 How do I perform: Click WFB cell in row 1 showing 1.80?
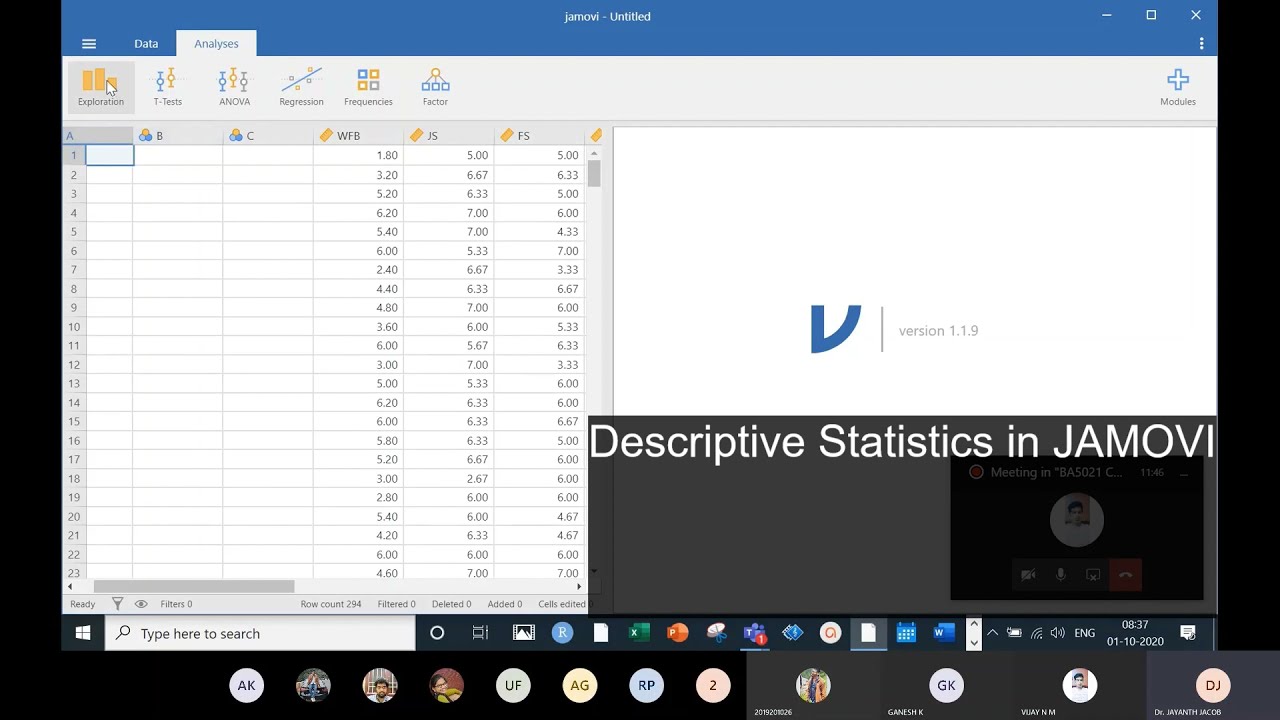tap(358, 155)
